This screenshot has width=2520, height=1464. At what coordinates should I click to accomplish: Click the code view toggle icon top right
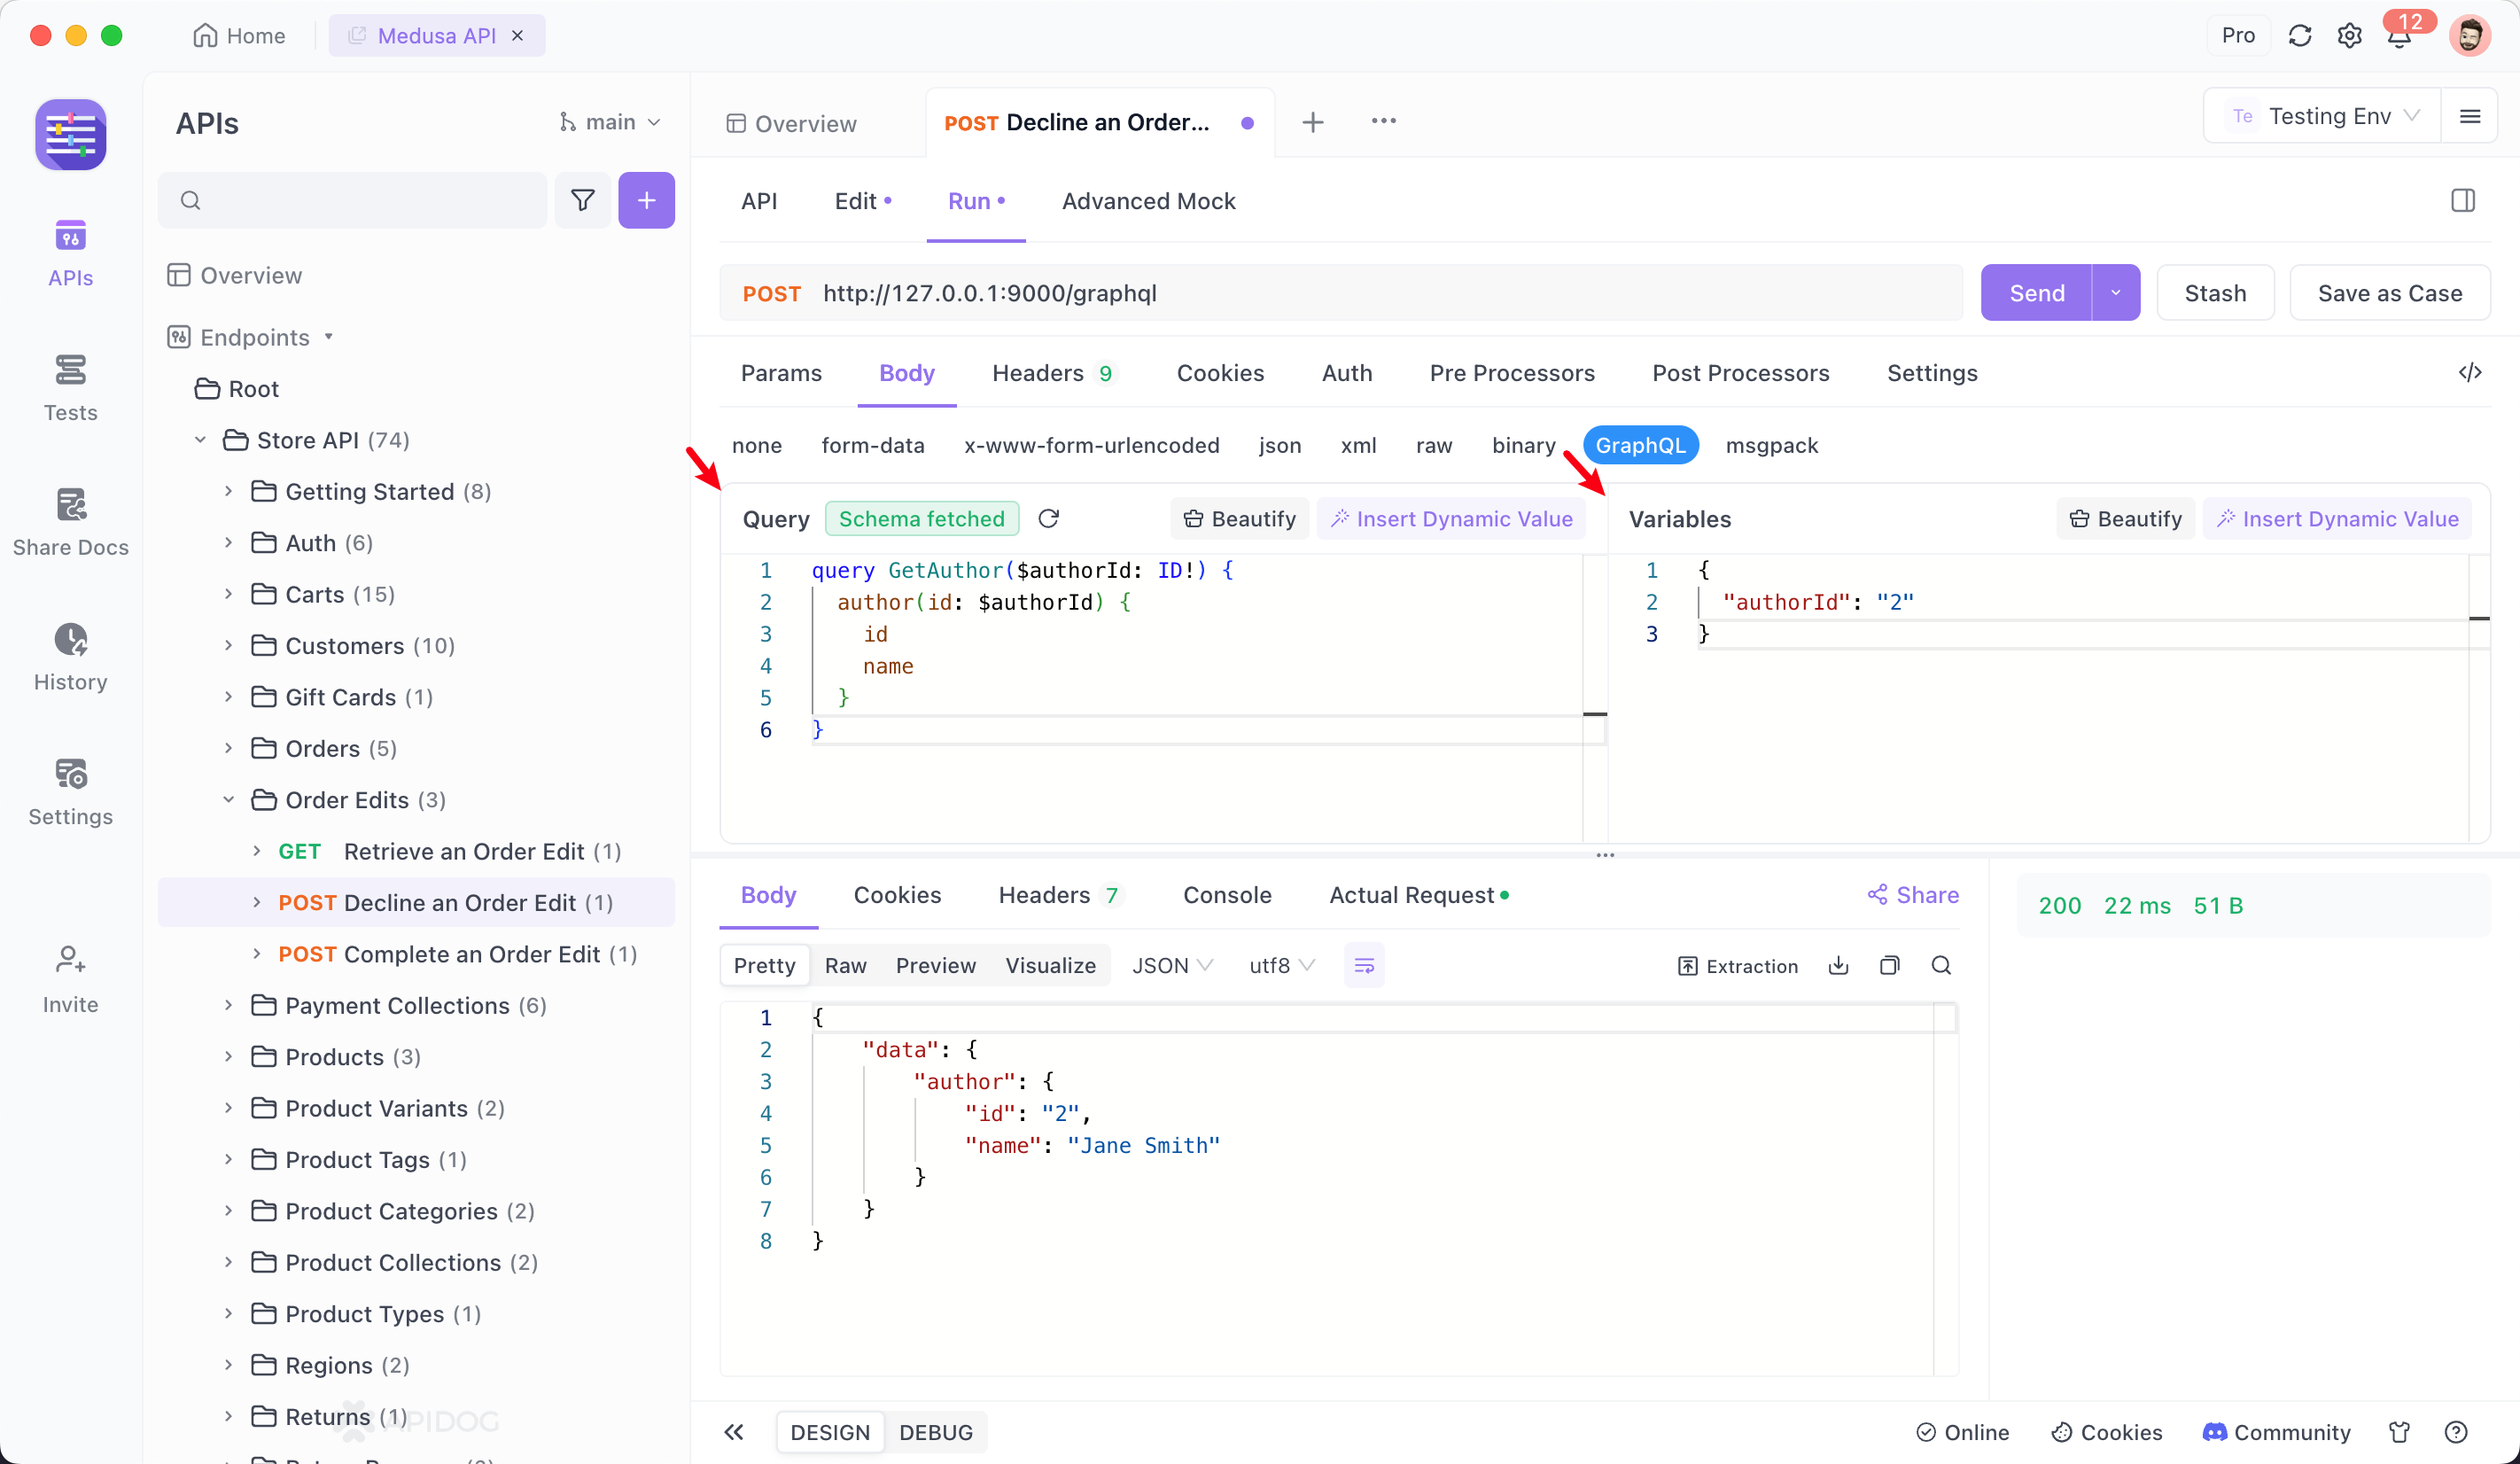coord(2471,373)
